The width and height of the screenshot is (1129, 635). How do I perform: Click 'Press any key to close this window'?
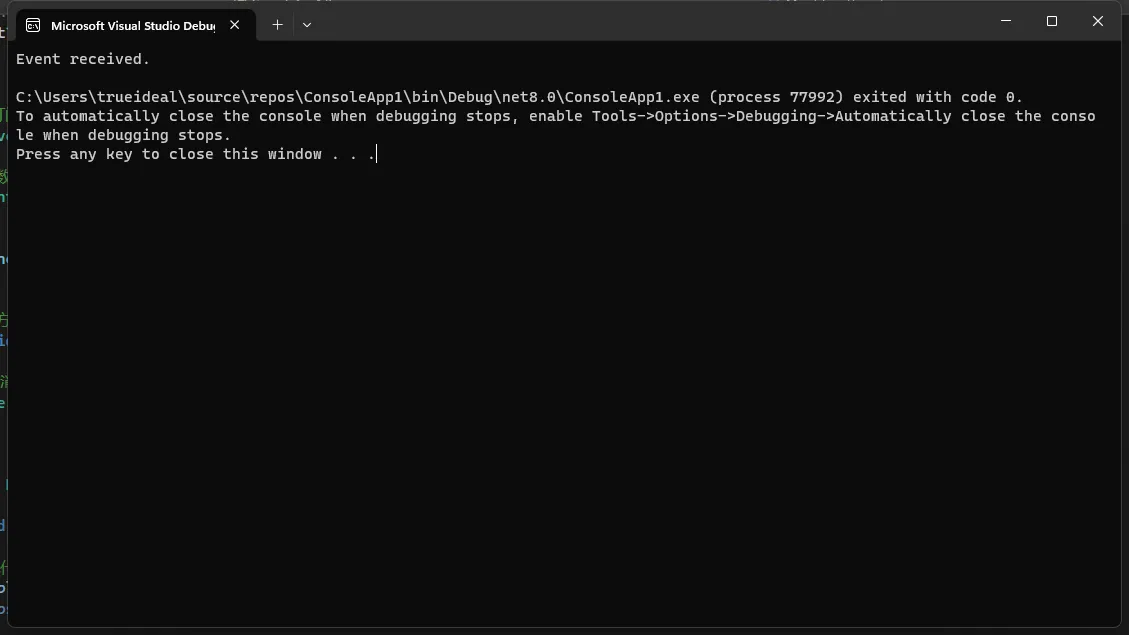click(168, 154)
